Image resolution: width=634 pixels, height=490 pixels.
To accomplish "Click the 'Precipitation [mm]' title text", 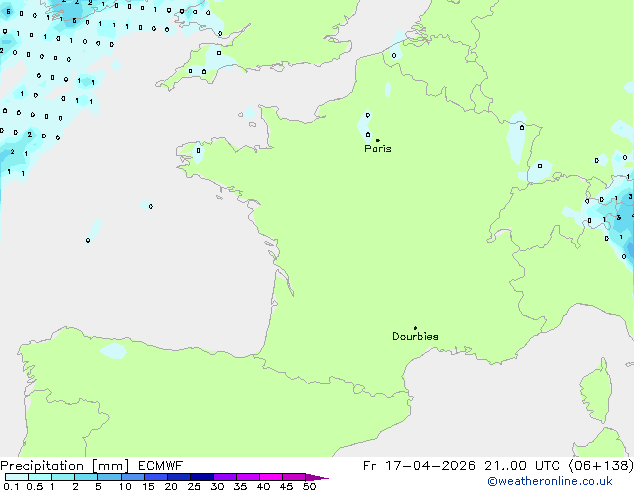I will pos(65,466).
